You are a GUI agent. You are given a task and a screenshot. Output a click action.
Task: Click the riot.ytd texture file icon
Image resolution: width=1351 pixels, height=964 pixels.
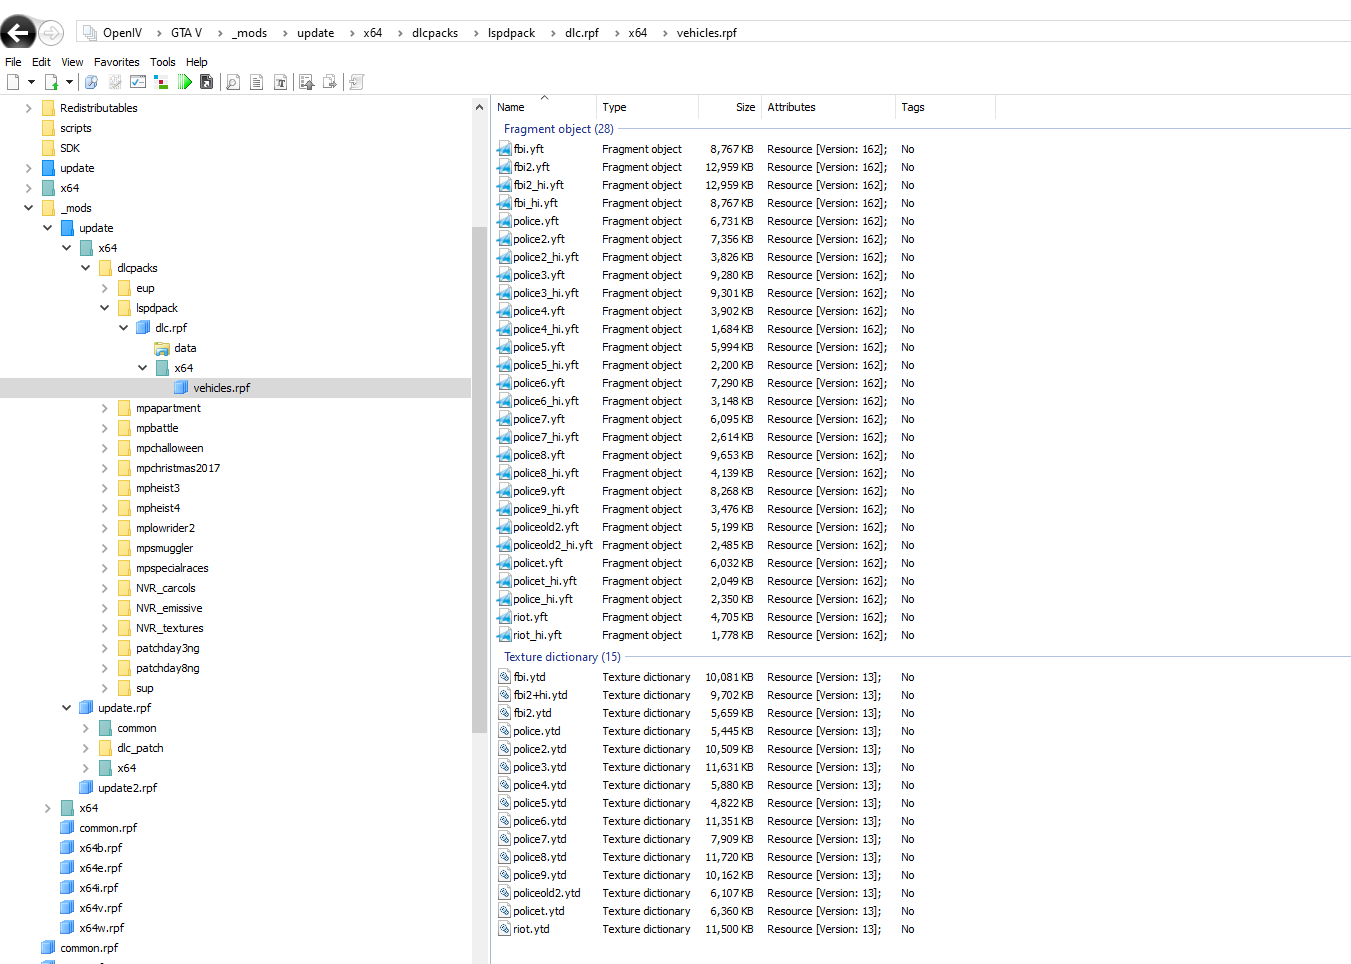[x=505, y=929]
